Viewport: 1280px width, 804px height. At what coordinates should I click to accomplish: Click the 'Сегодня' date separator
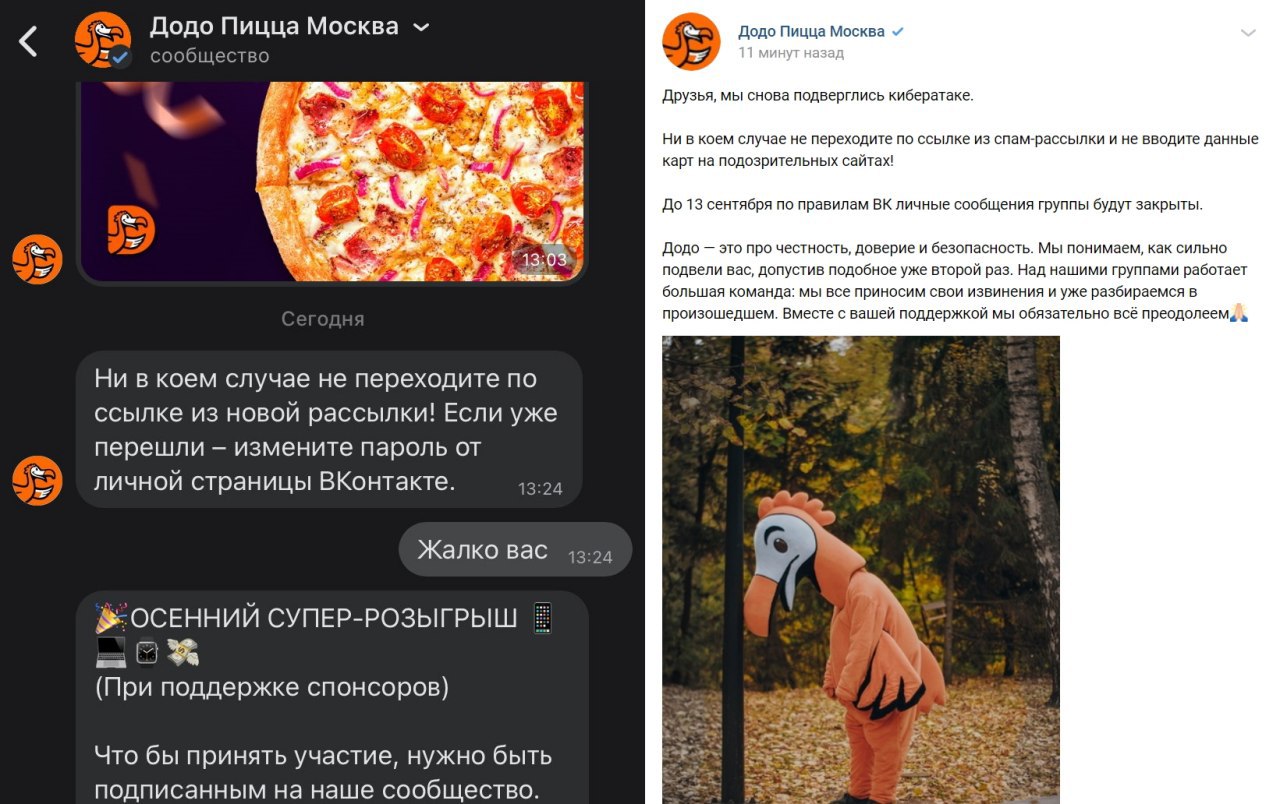coord(323,319)
